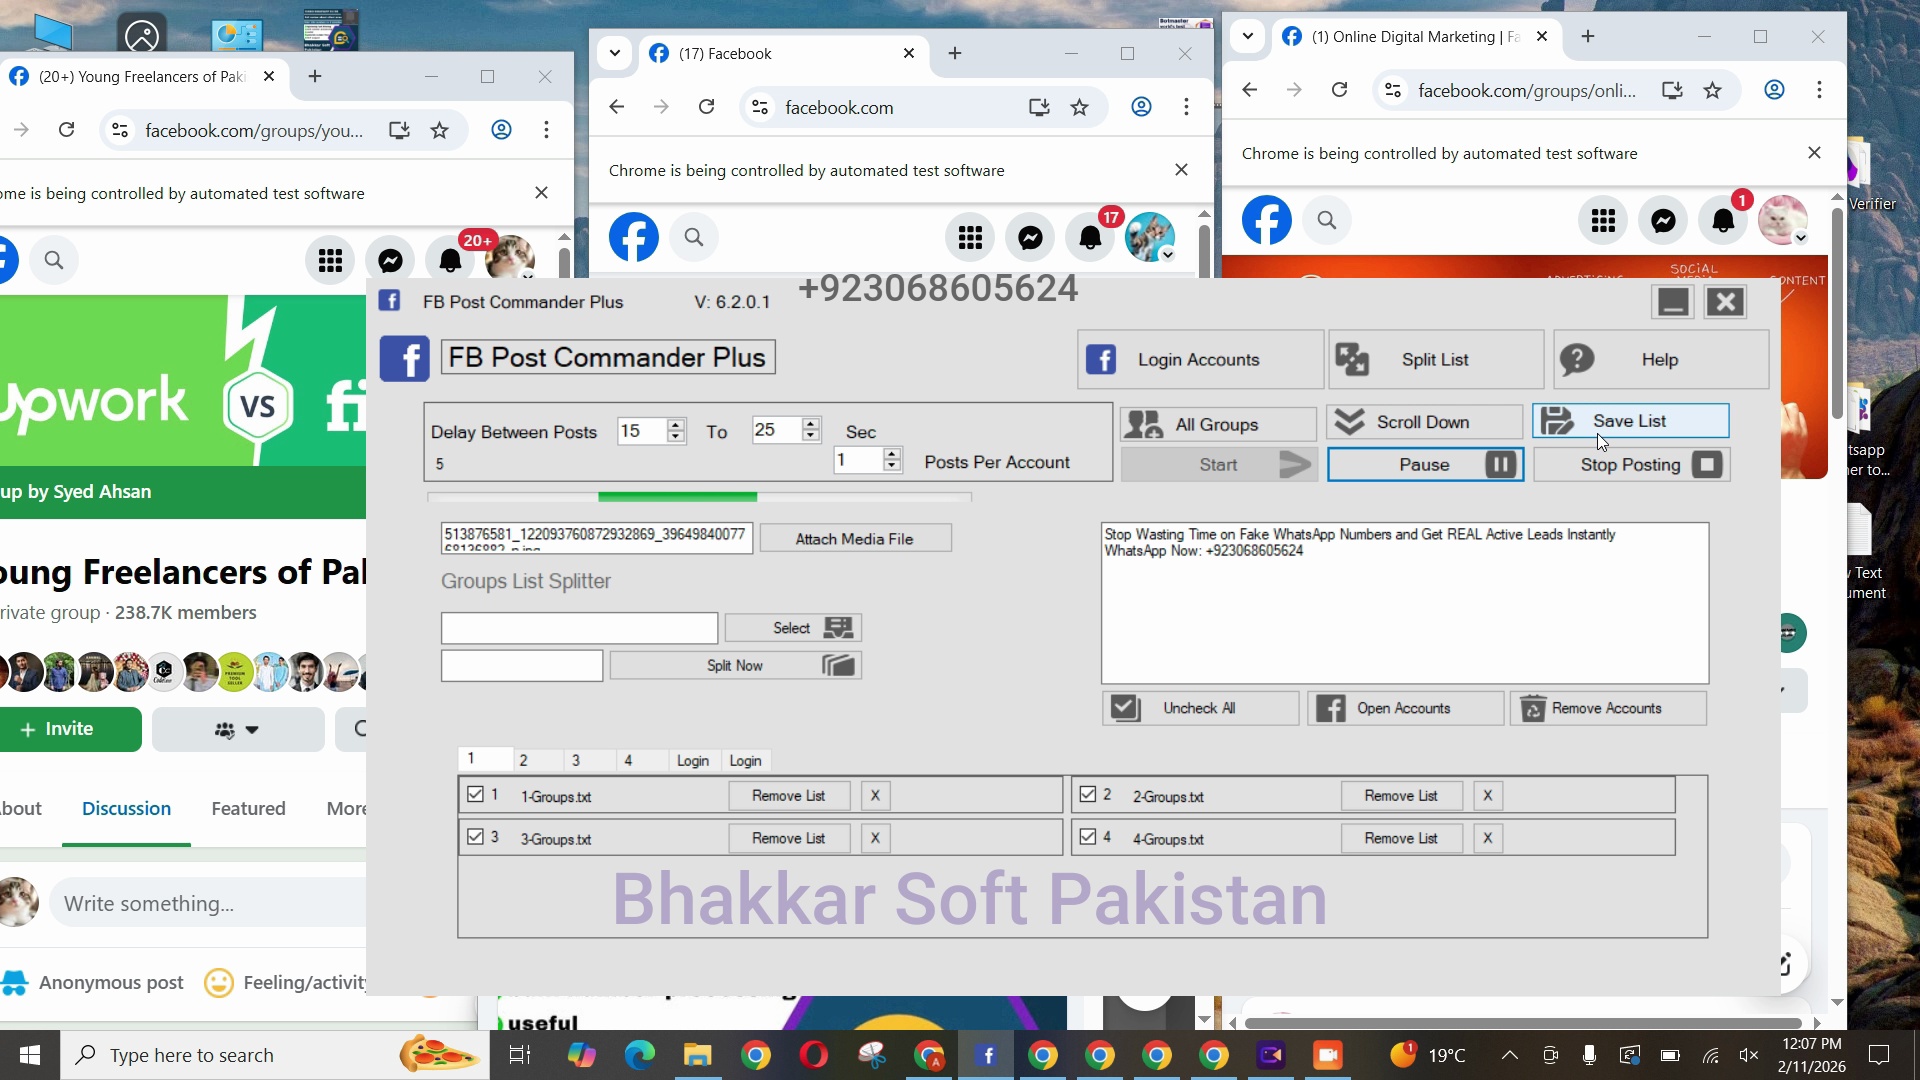Click the Open Accounts Facebook icon

[x=1330, y=708]
